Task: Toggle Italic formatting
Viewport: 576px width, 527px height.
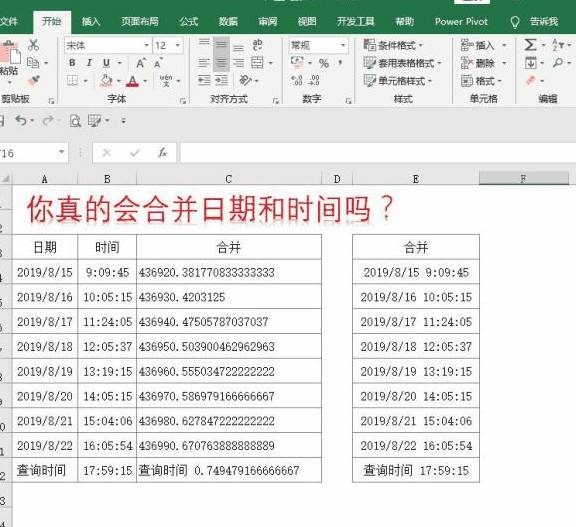Action: point(89,63)
